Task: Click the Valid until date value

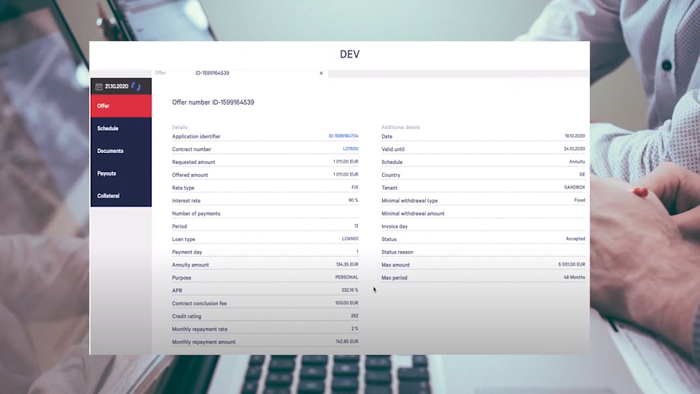Action: click(x=574, y=149)
